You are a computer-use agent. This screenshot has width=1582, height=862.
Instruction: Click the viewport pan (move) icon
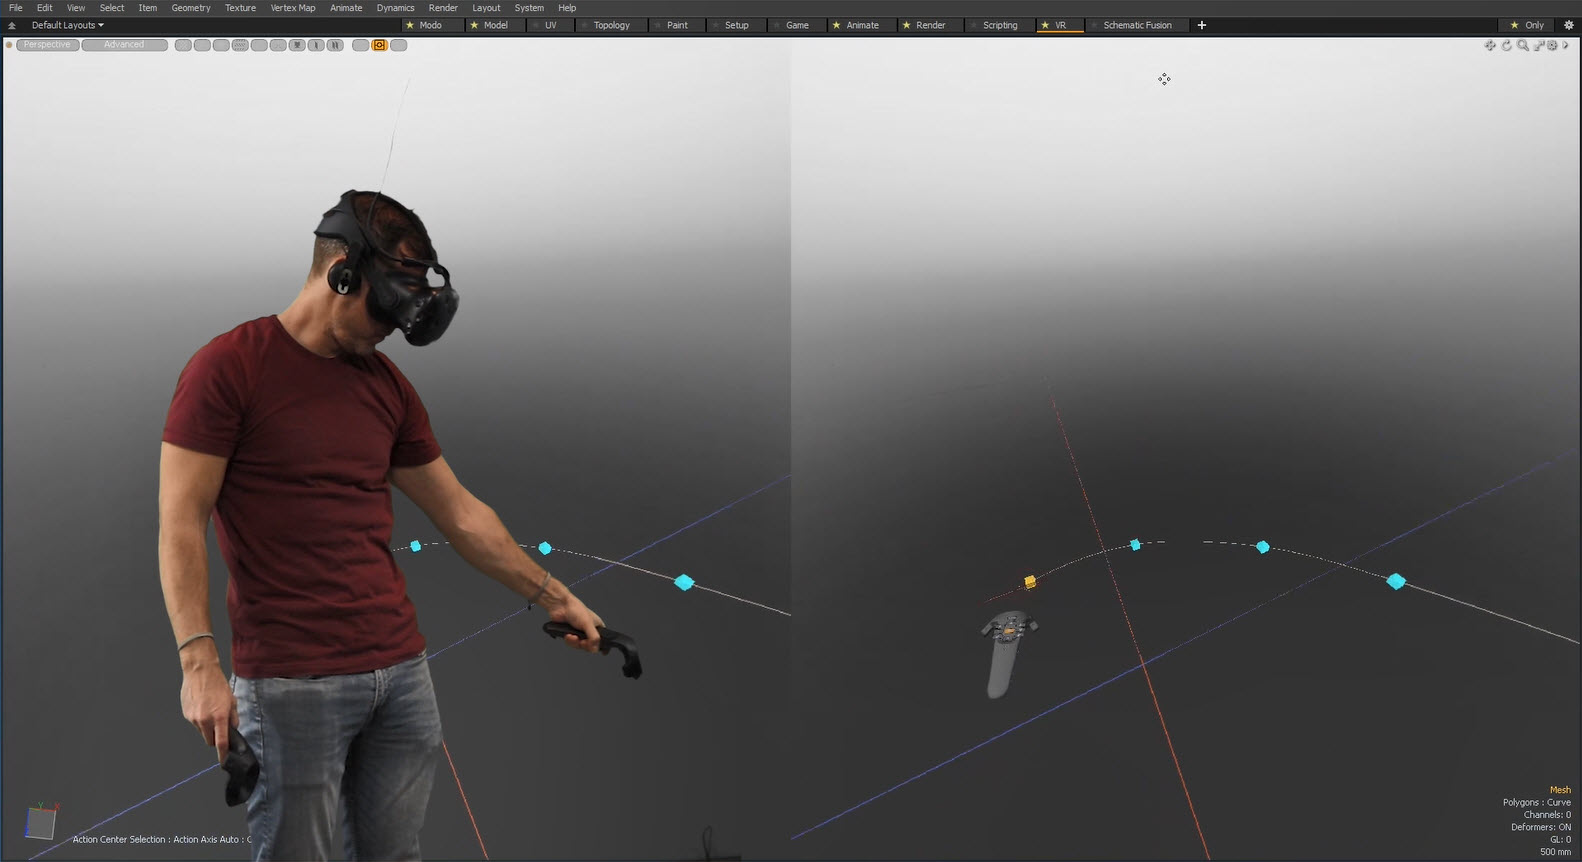click(x=1490, y=45)
